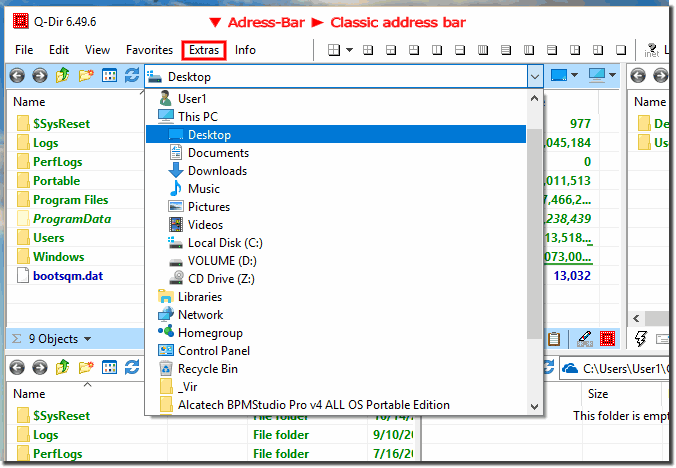This screenshot has height=468, width=676.
Task: Select User1 in the address dropdown
Action: click(336, 99)
